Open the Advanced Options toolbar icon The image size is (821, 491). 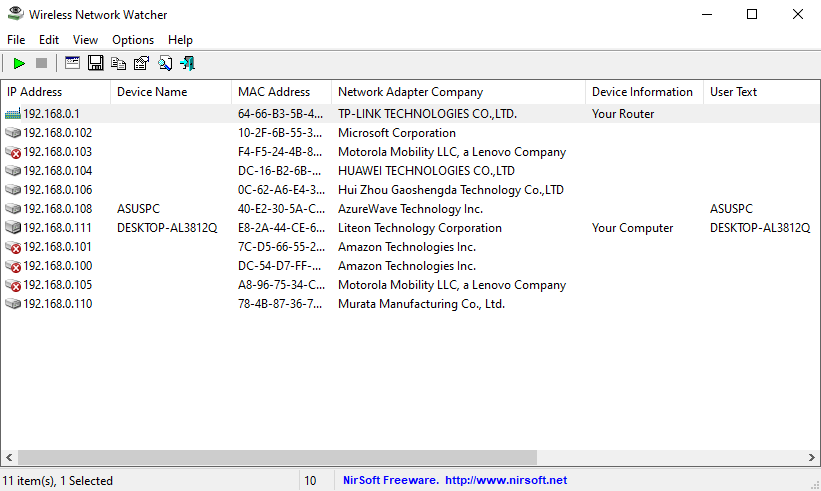pos(72,63)
